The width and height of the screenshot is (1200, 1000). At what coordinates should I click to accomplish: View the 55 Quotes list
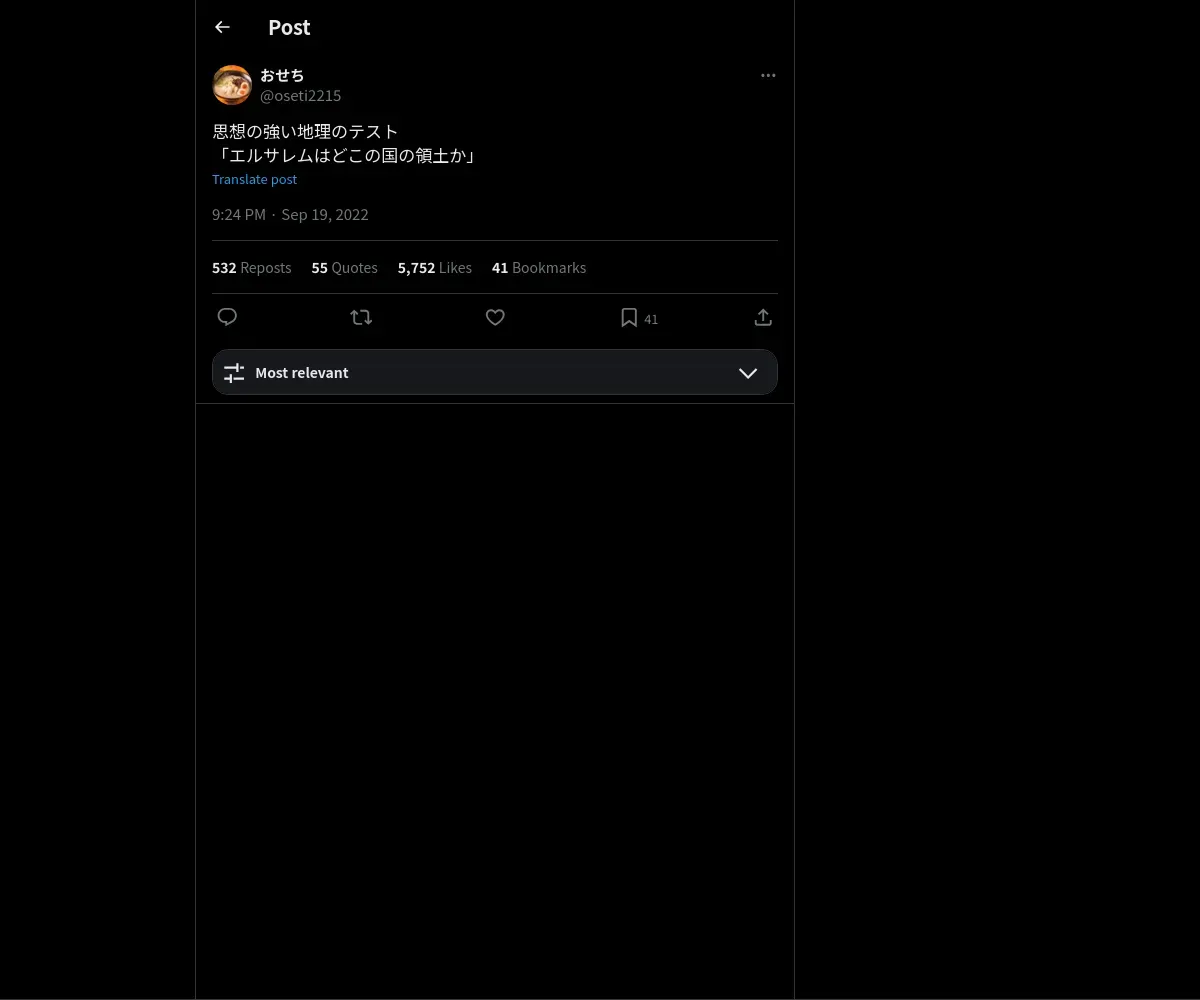tap(345, 268)
